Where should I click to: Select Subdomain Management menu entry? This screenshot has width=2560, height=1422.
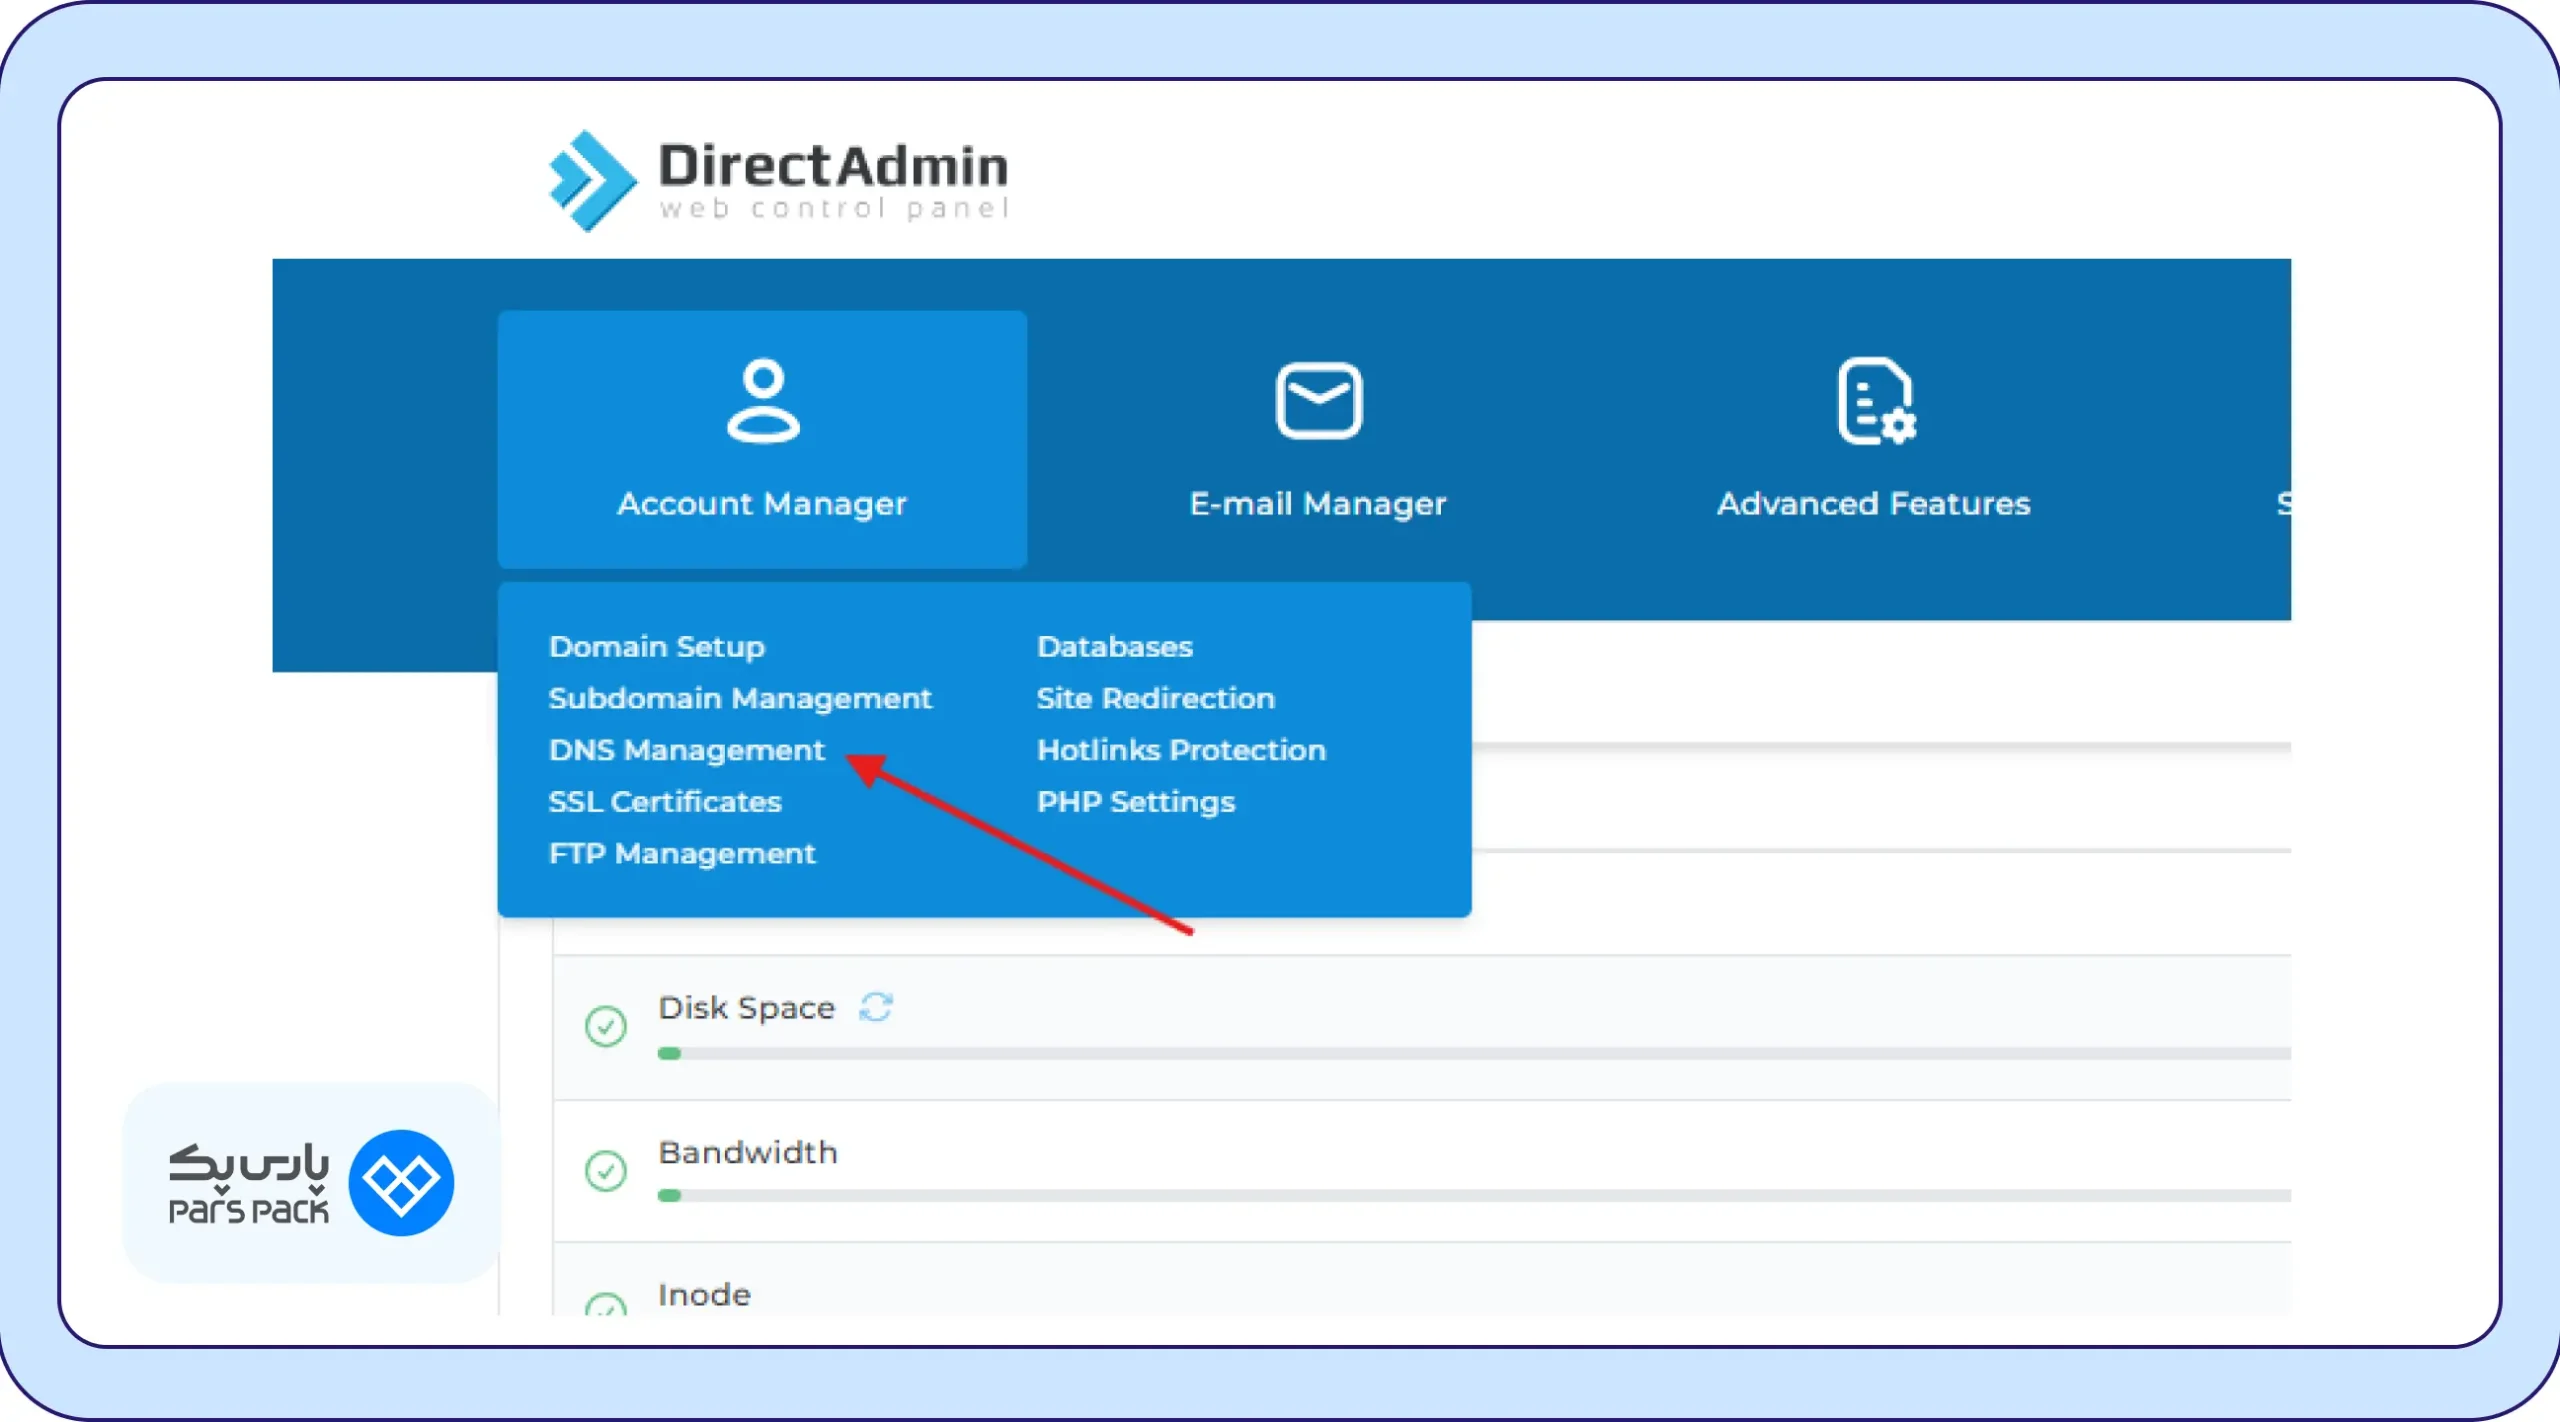pyautogui.click(x=740, y=698)
